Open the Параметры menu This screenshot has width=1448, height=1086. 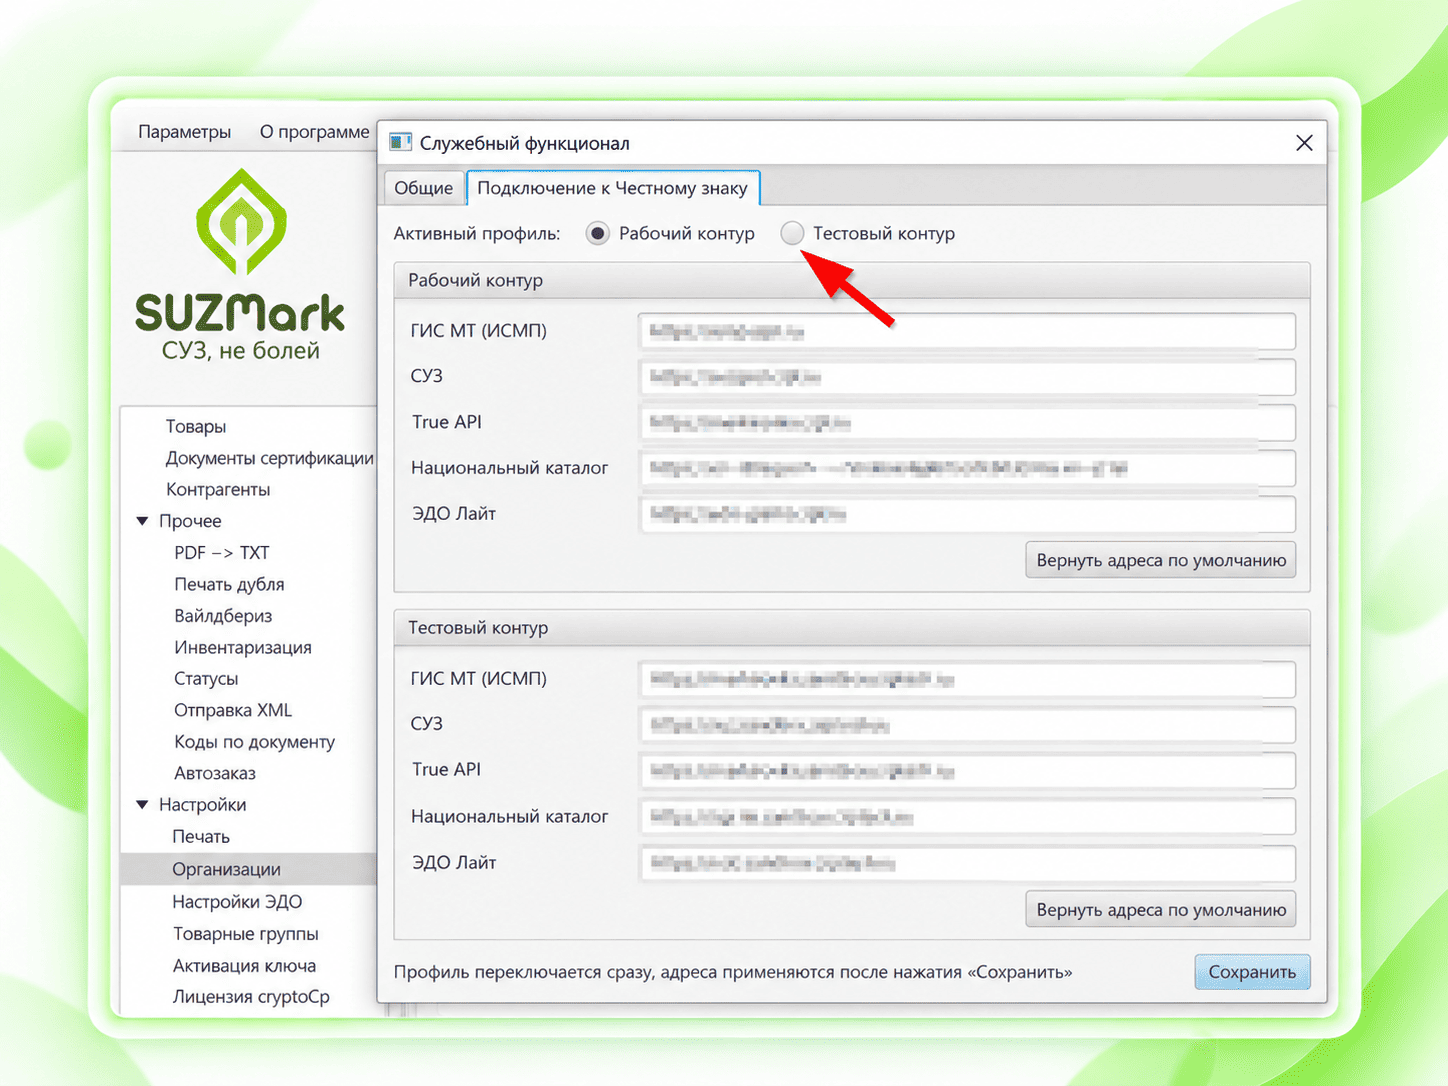click(184, 132)
